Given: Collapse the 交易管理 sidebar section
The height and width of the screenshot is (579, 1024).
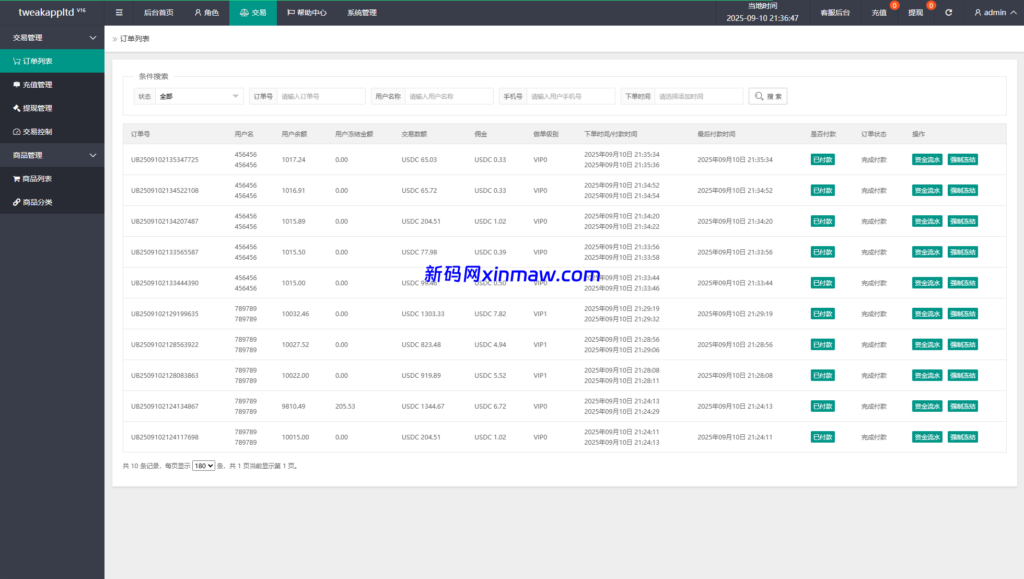Looking at the screenshot, I should coord(91,37).
